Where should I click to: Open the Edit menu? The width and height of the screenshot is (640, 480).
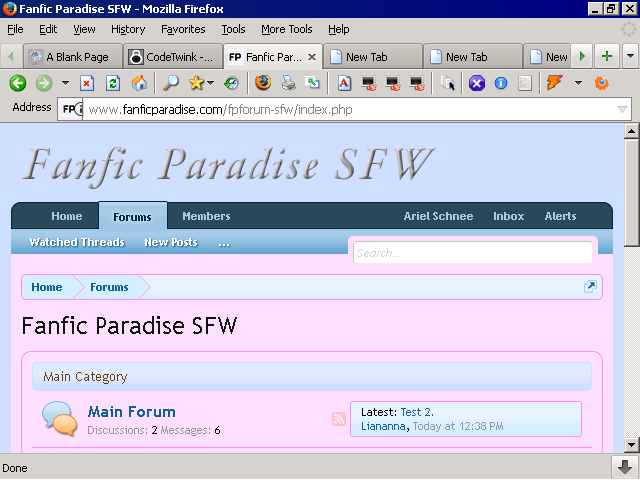[48, 29]
